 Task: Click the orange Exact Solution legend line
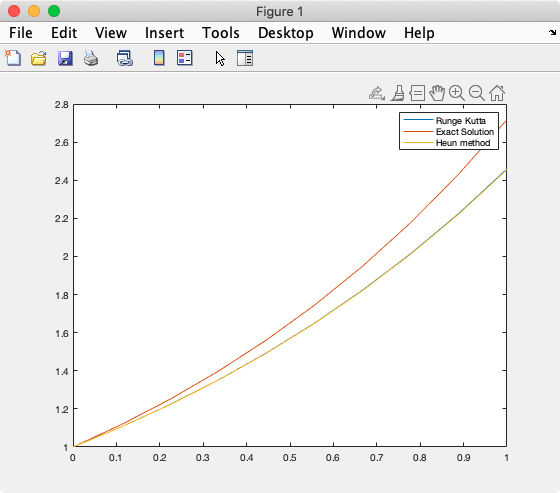[418, 131]
